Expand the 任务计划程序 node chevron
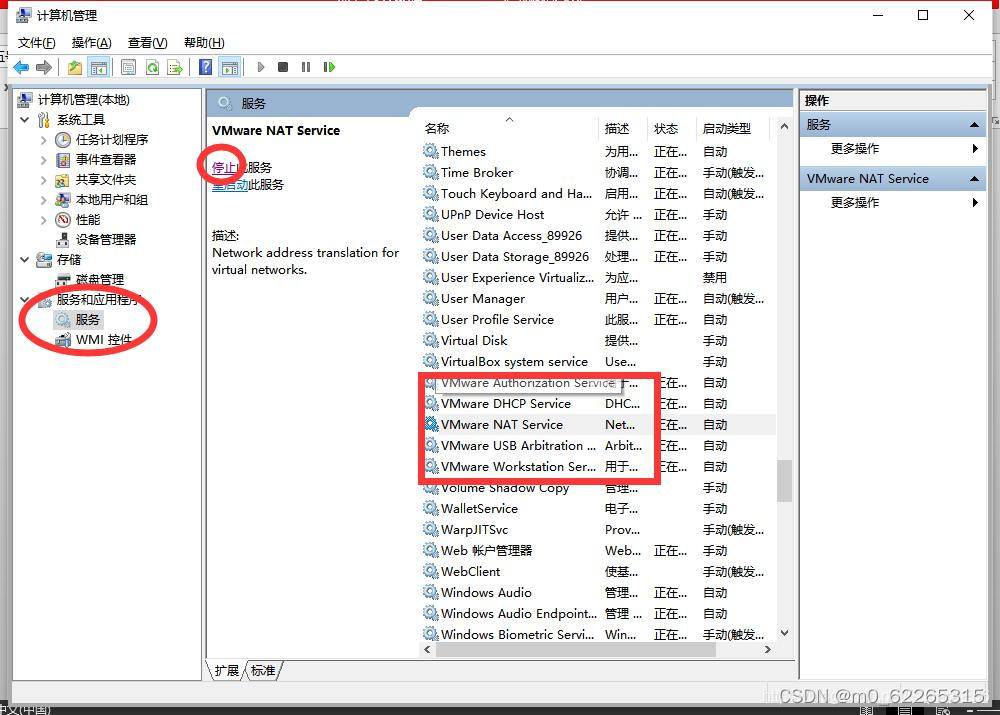Image resolution: width=1000 pixels, height=715 pixels. [43, 140]
